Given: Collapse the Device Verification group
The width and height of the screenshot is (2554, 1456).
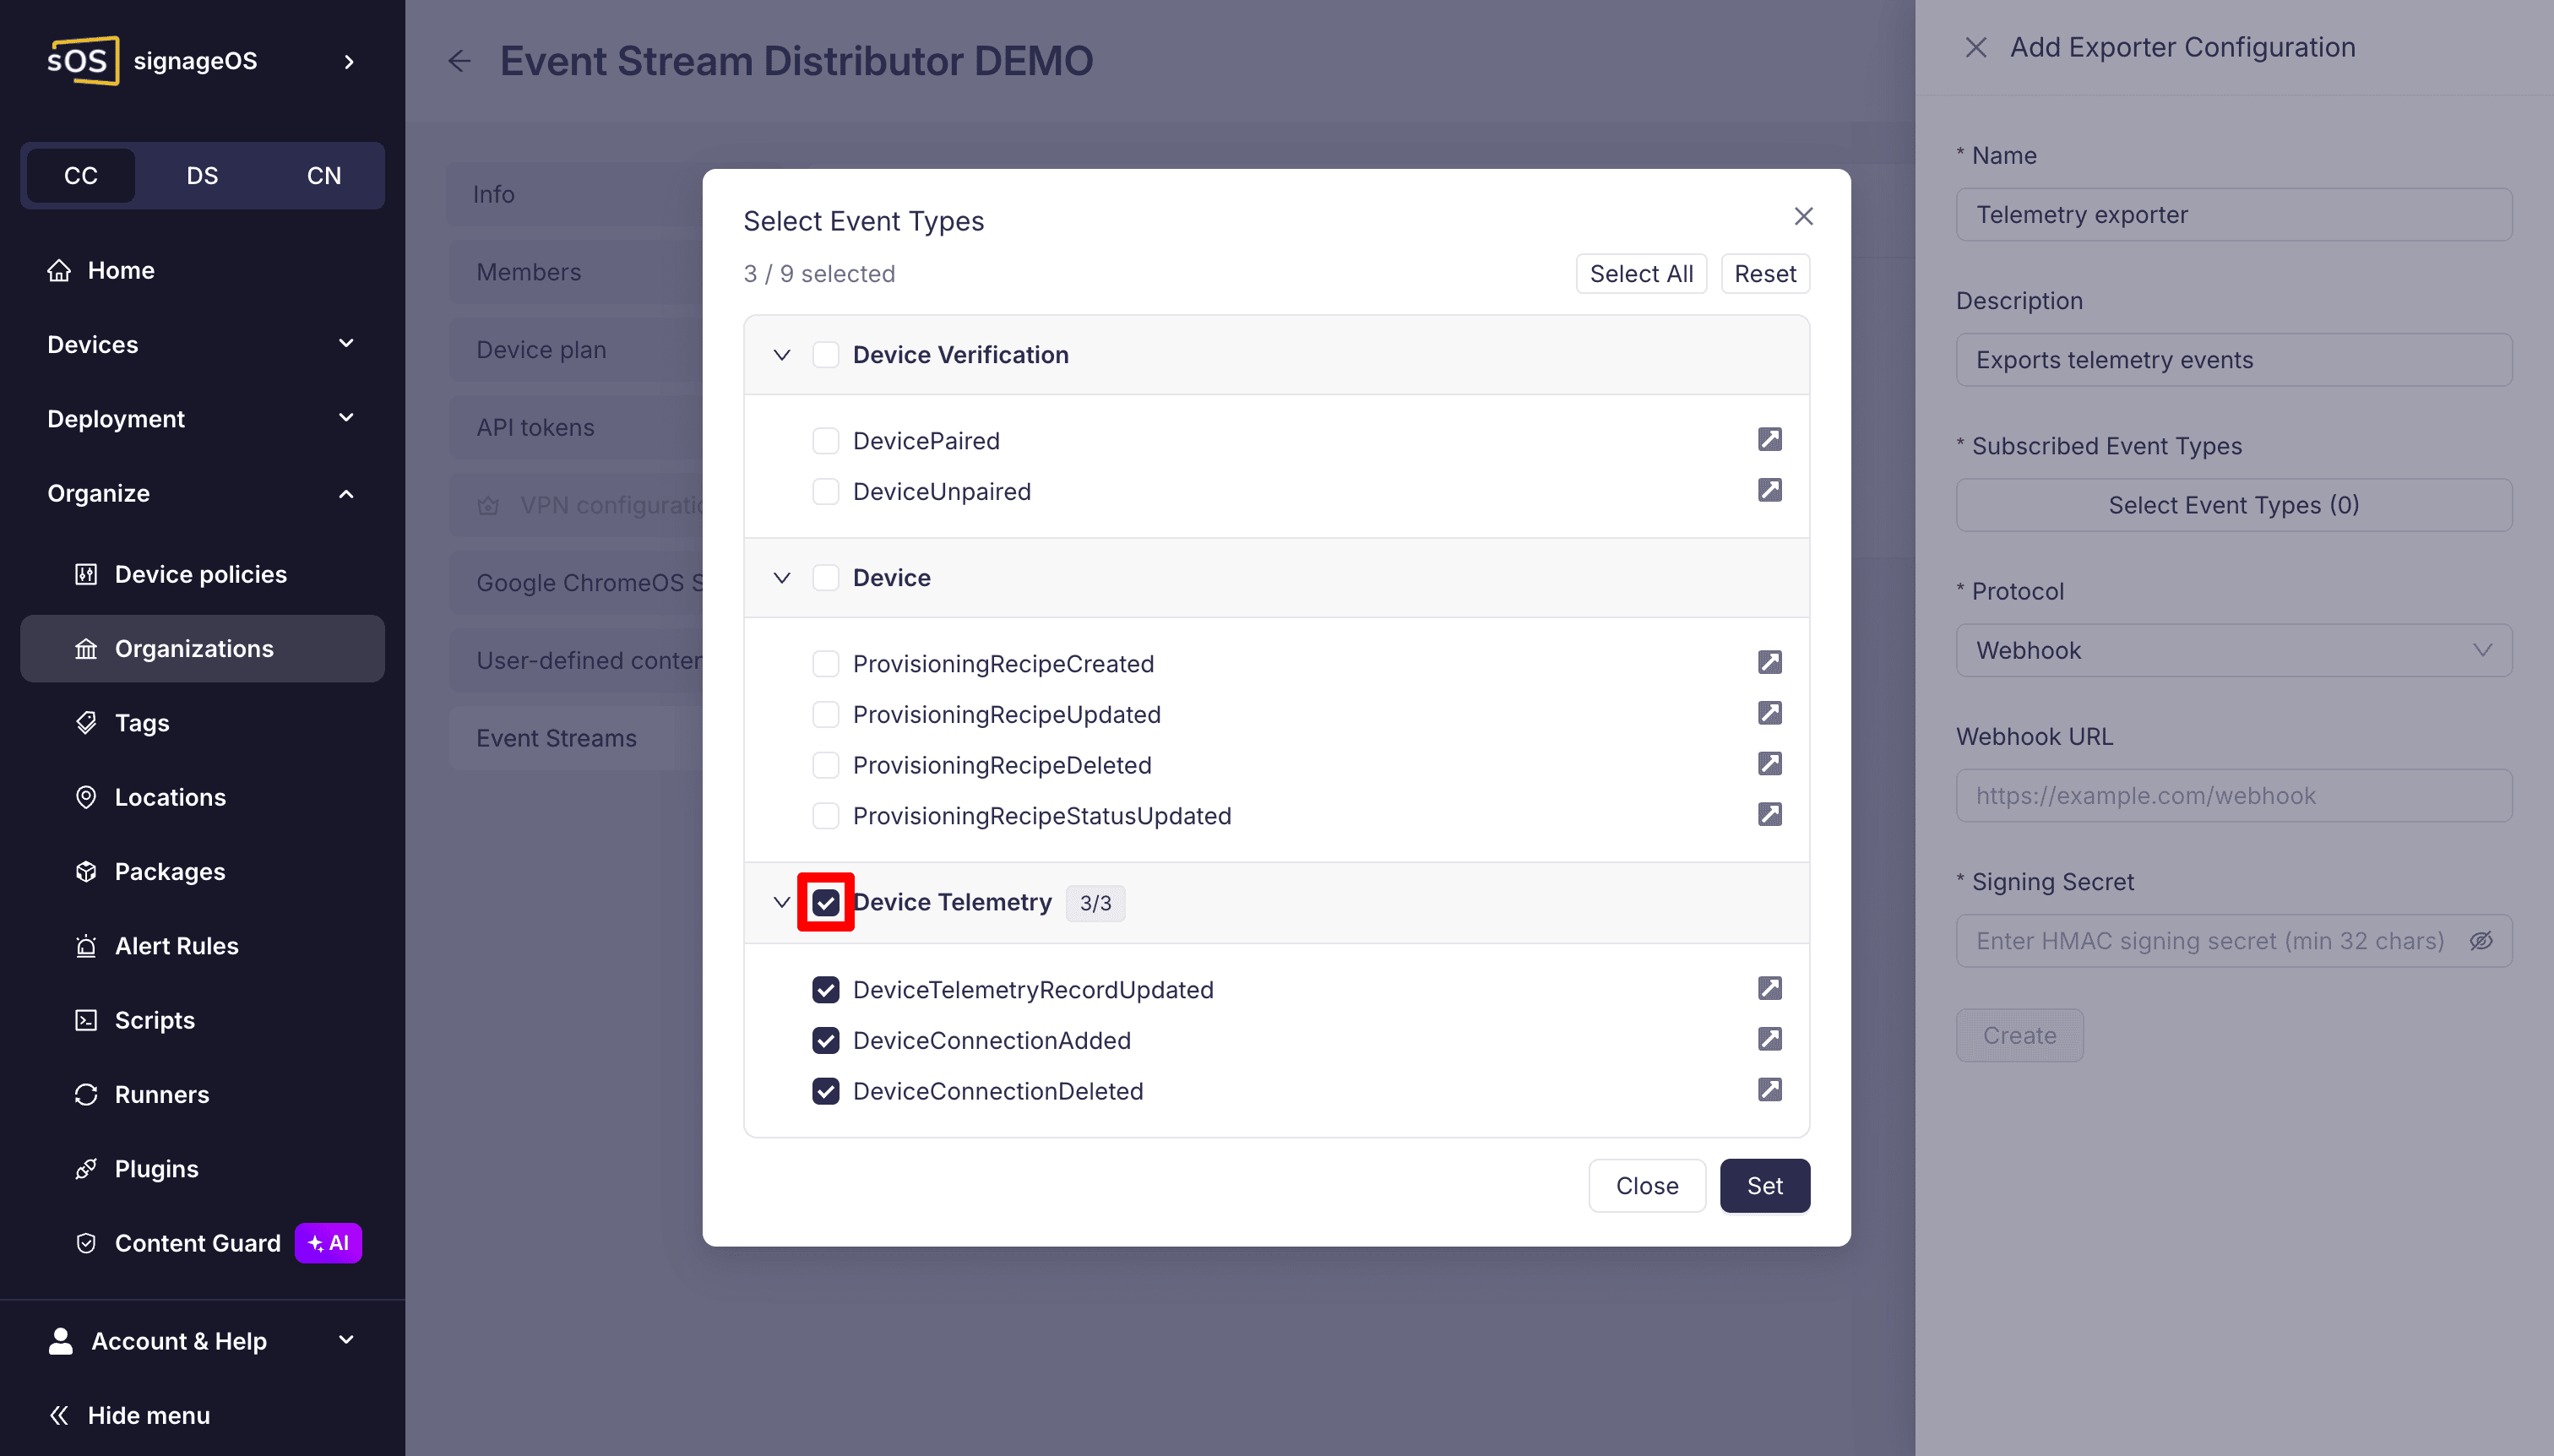Looking at the screenshot, I should click(x=782, y=355).
